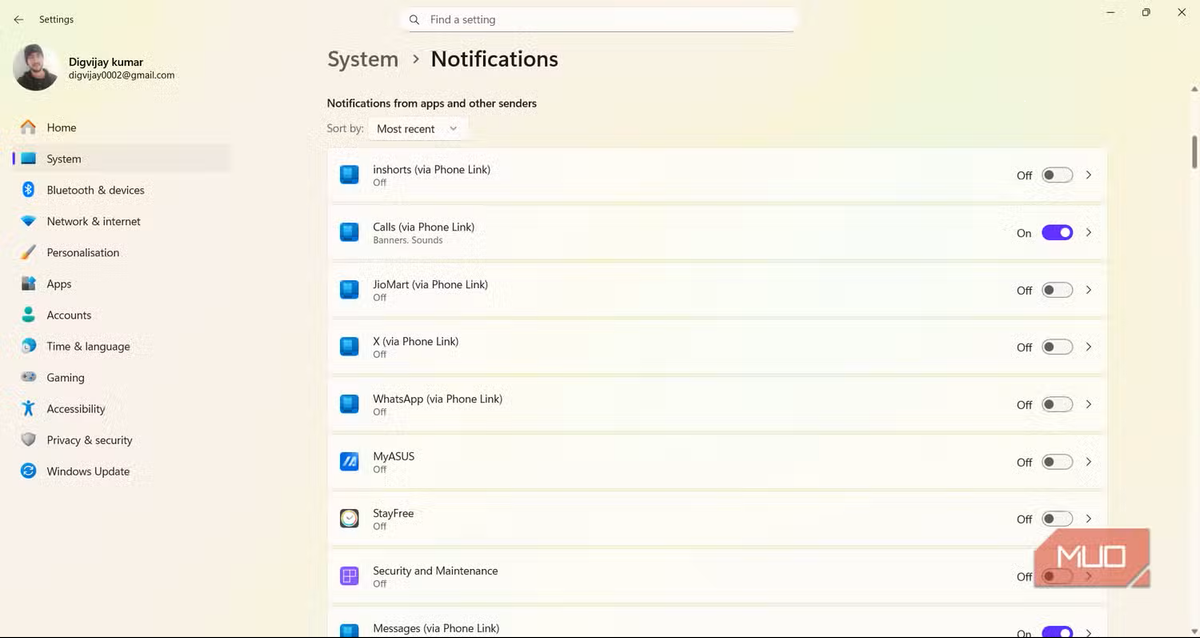The image size is (1200, 638).
Task: Toggle on inshorts (via Phone Link) notifications
Action: 1057,175
